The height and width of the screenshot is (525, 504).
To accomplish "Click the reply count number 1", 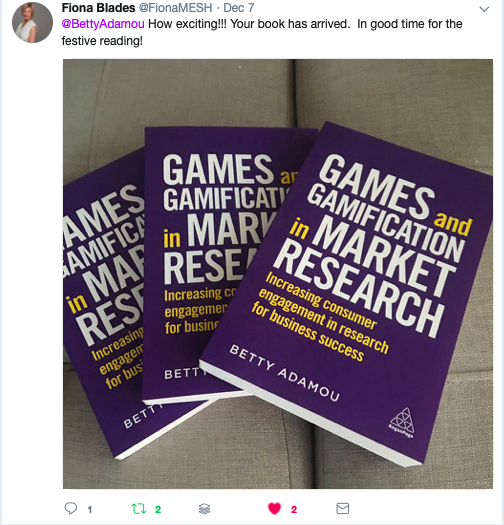I will (x=90, y=510).
